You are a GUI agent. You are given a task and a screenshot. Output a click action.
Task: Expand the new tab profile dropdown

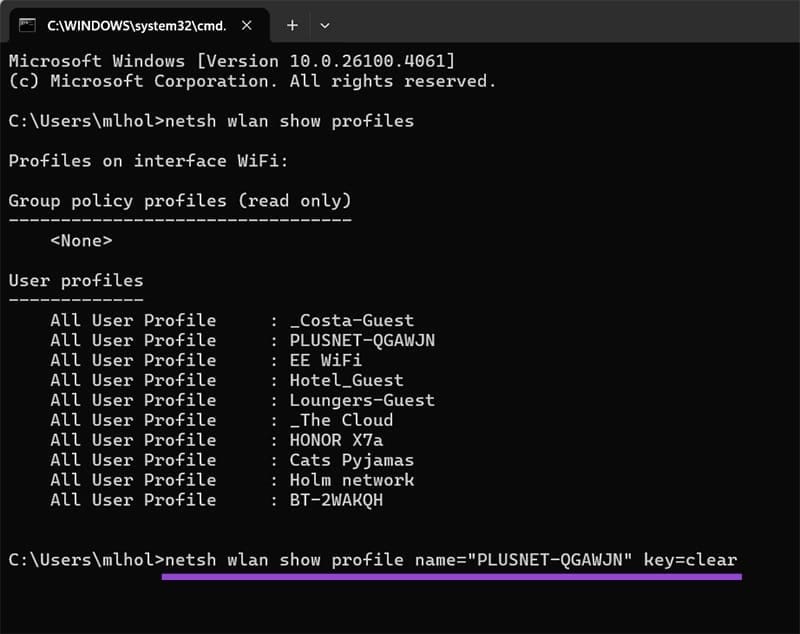[324, 25]
